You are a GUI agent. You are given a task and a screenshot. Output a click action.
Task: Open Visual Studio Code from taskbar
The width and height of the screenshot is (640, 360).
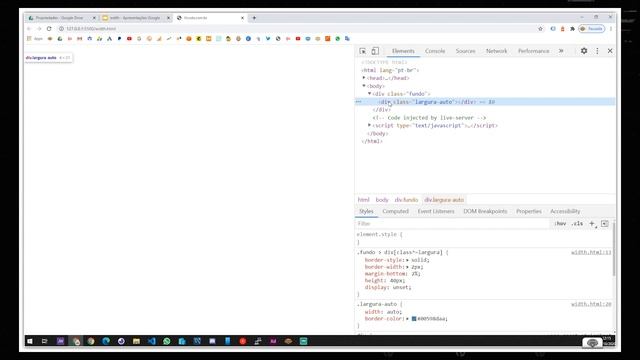point(151,341)
